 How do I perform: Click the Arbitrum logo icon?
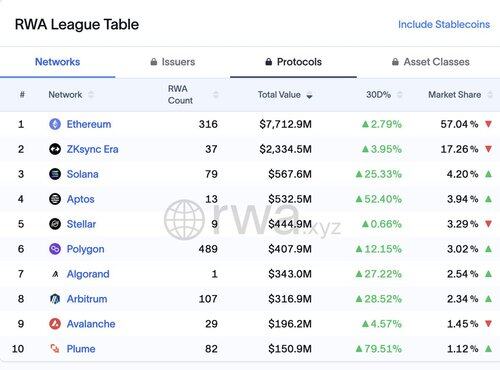55,299
